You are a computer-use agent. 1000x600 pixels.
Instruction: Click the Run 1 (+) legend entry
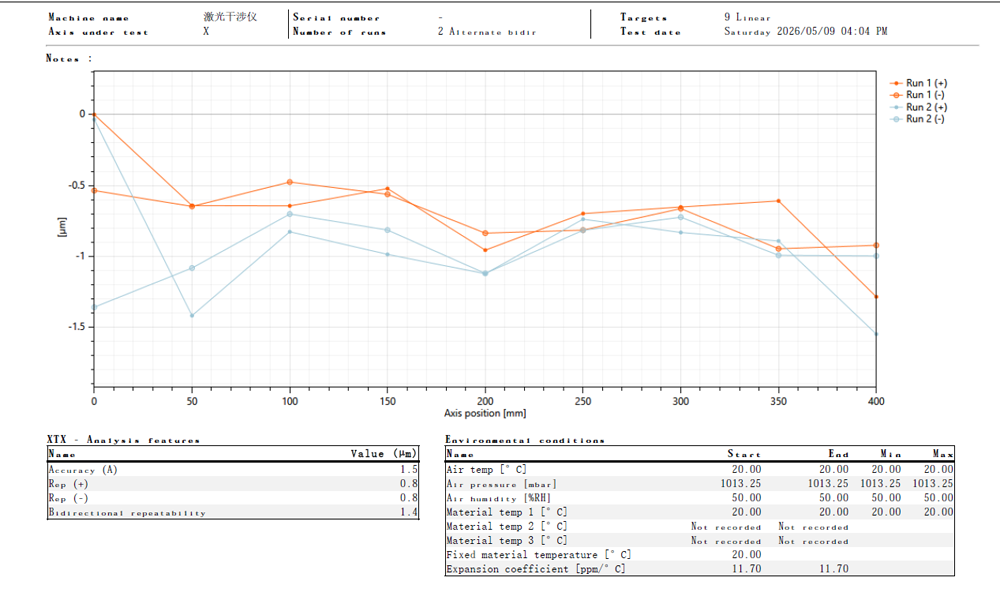(x=918, y=83)
